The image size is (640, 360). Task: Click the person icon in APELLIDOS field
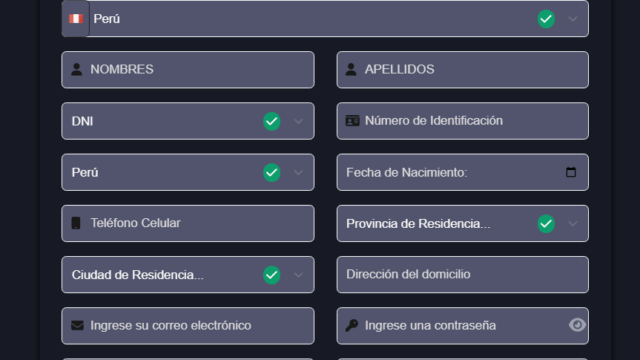coord(351,69)
